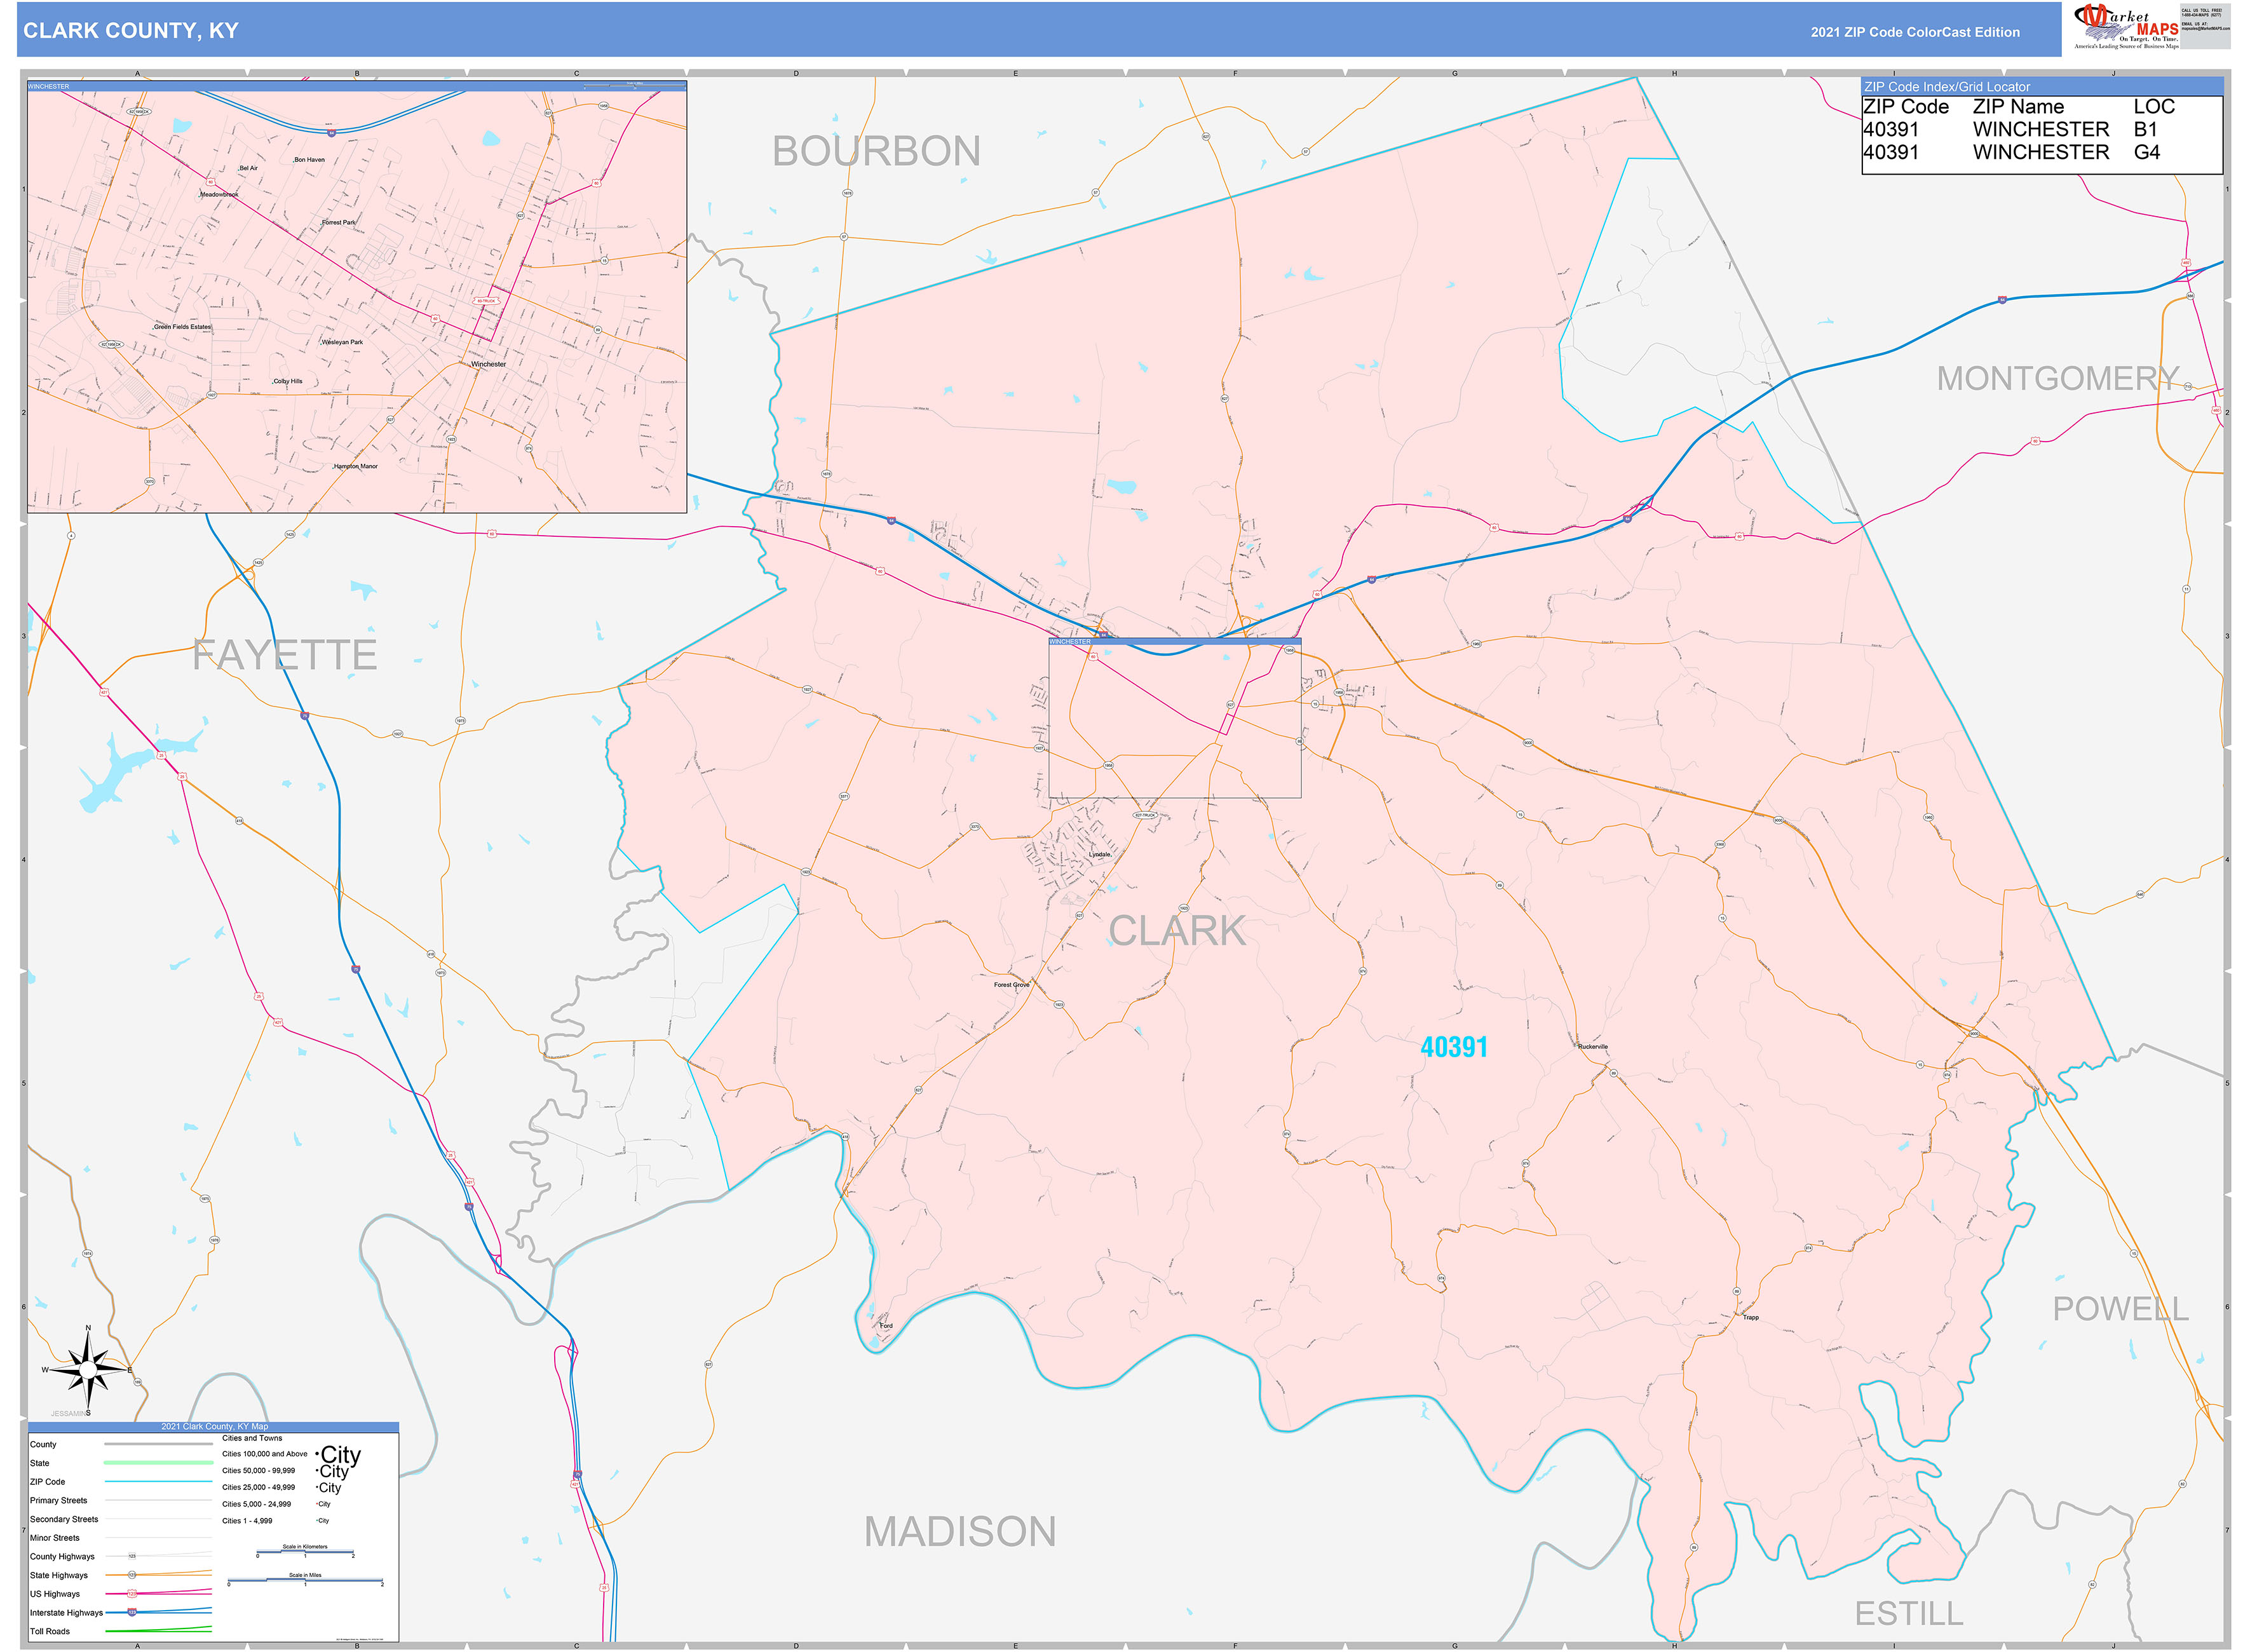Click the Trapp place name

point(1750,1317)
